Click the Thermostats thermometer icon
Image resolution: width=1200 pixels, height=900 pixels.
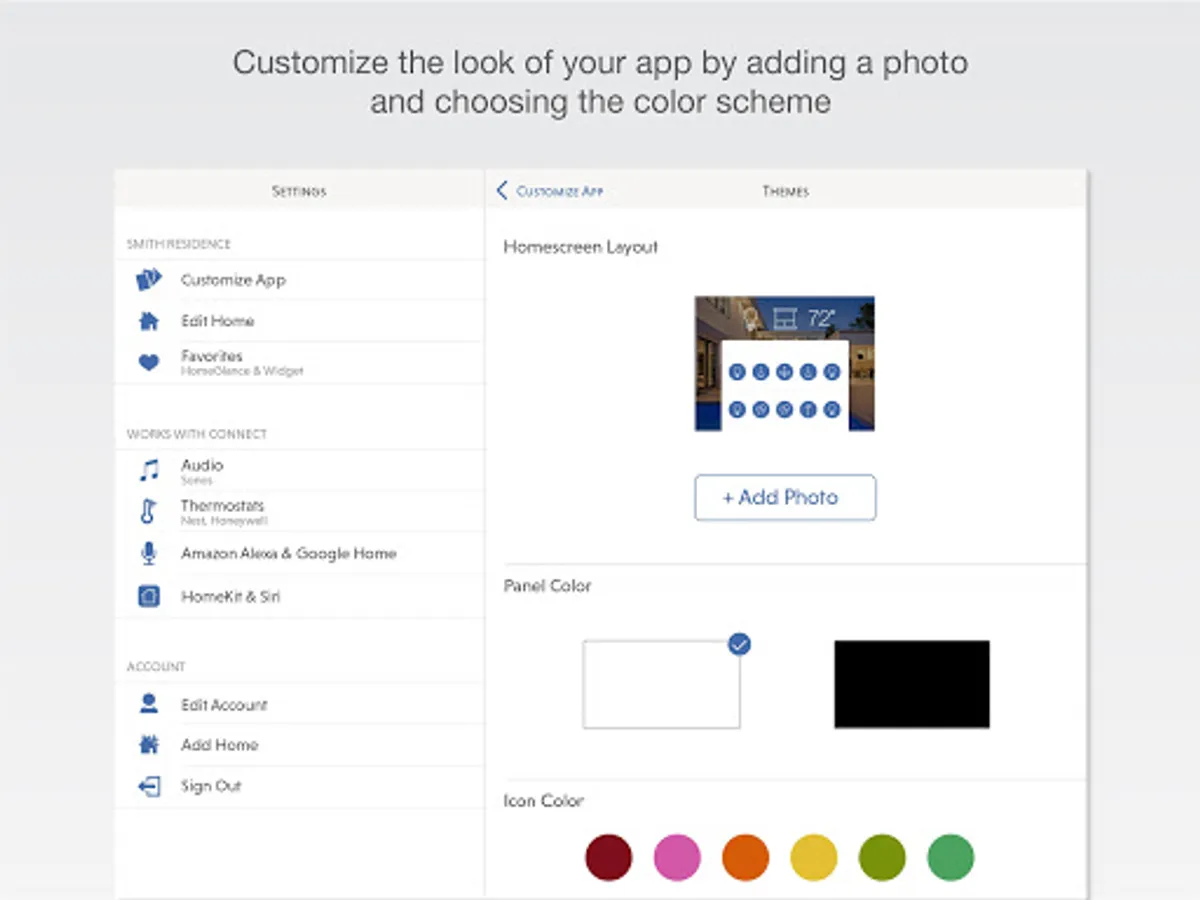pyautogui.click(x=149, y=511)
